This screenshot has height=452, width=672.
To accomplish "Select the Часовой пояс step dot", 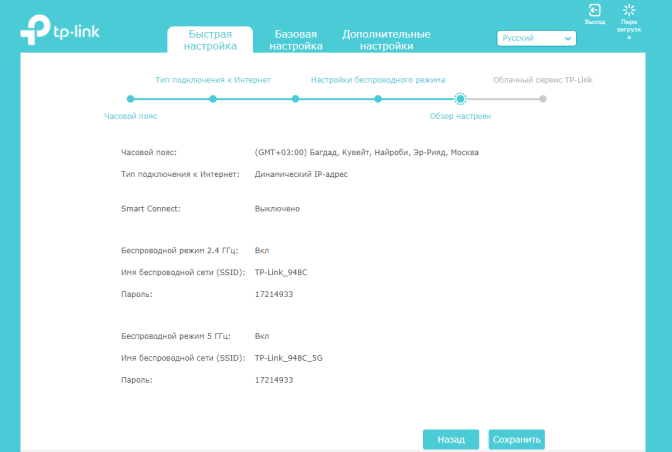I will pyautogui.click(x=131, y=99).
